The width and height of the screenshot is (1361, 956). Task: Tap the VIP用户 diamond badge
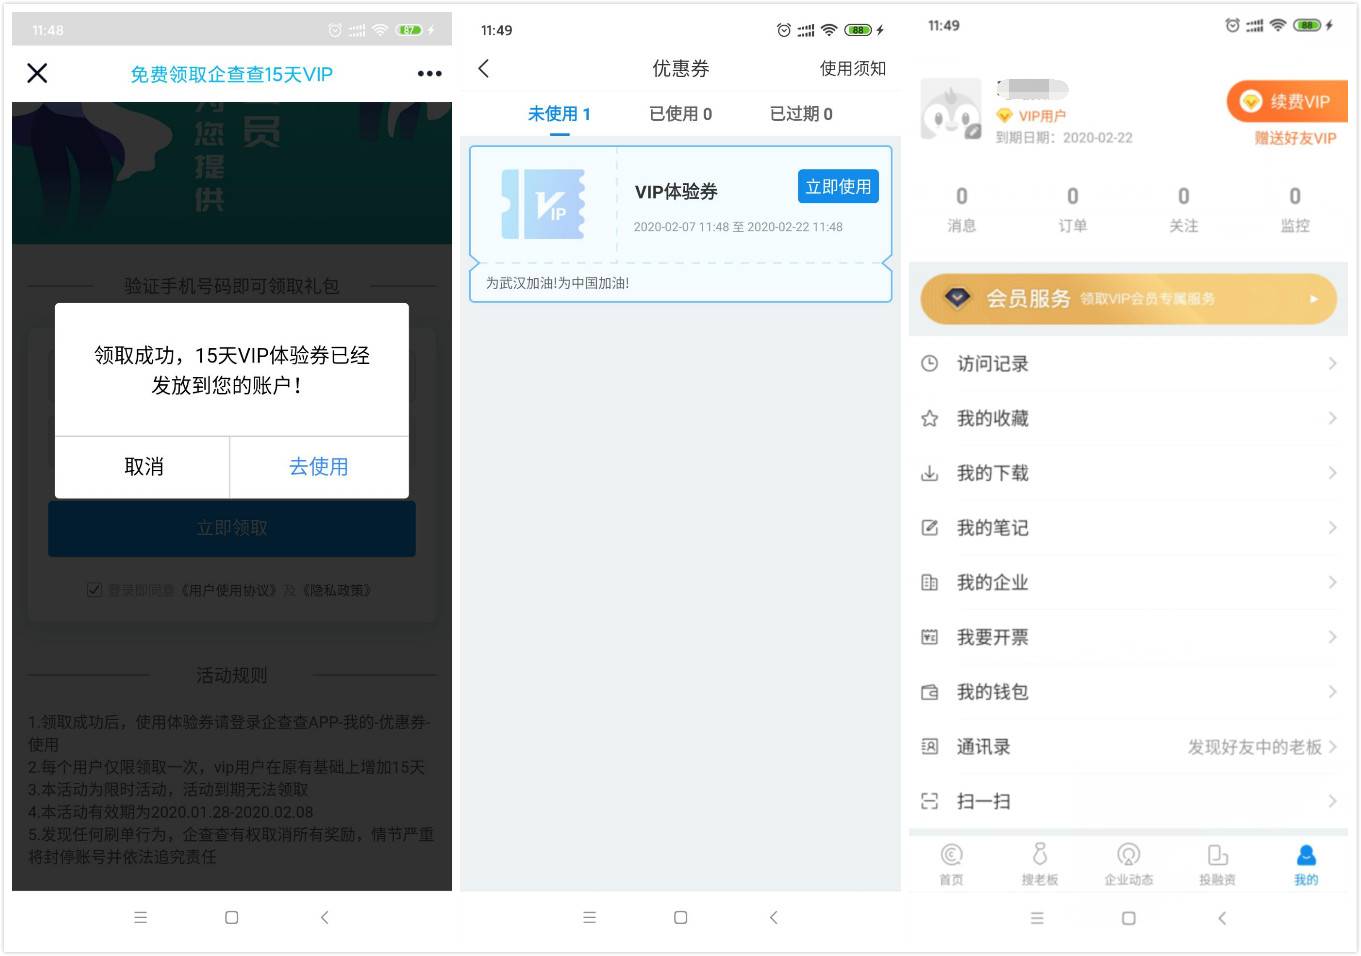coord(1005,116)
